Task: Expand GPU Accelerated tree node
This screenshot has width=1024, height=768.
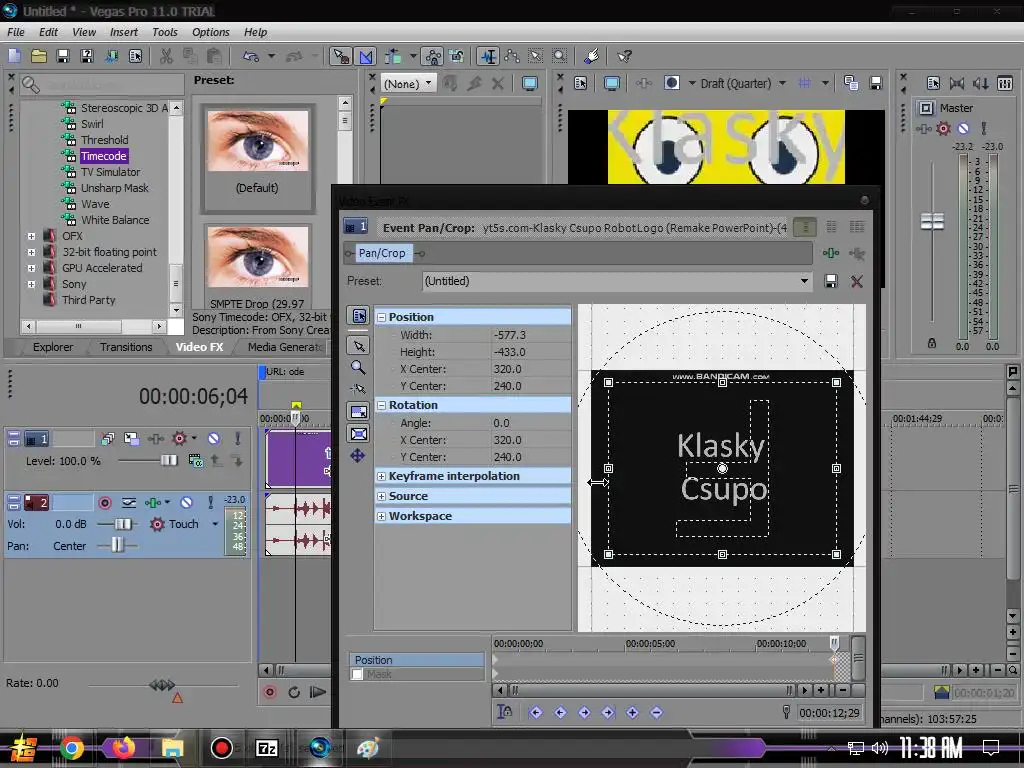Action: coord(31,268)
